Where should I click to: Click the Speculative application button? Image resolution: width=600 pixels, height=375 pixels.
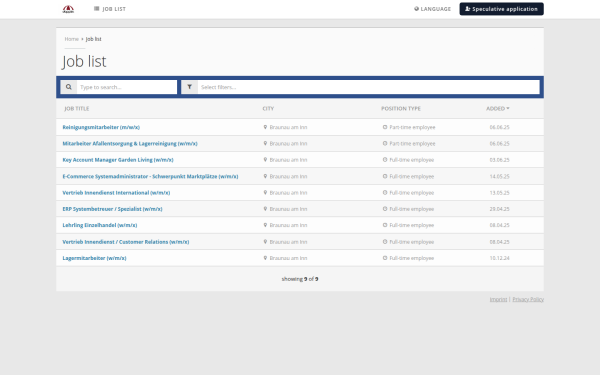501,9
